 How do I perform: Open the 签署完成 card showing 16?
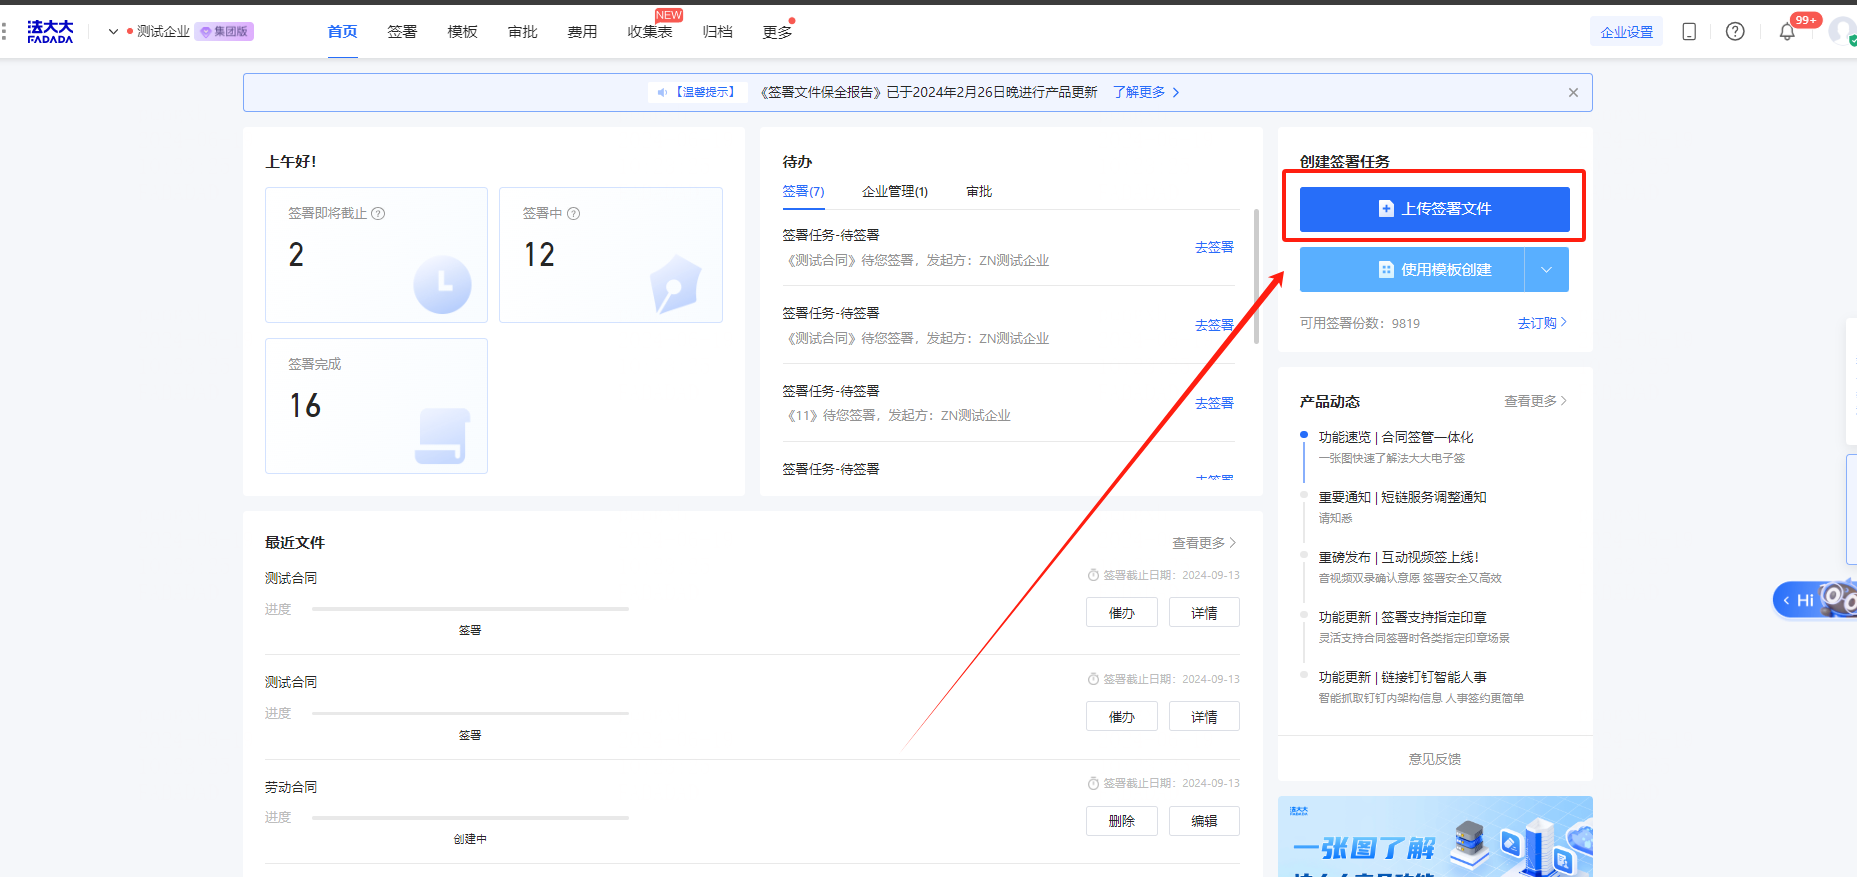click(376, 406)
